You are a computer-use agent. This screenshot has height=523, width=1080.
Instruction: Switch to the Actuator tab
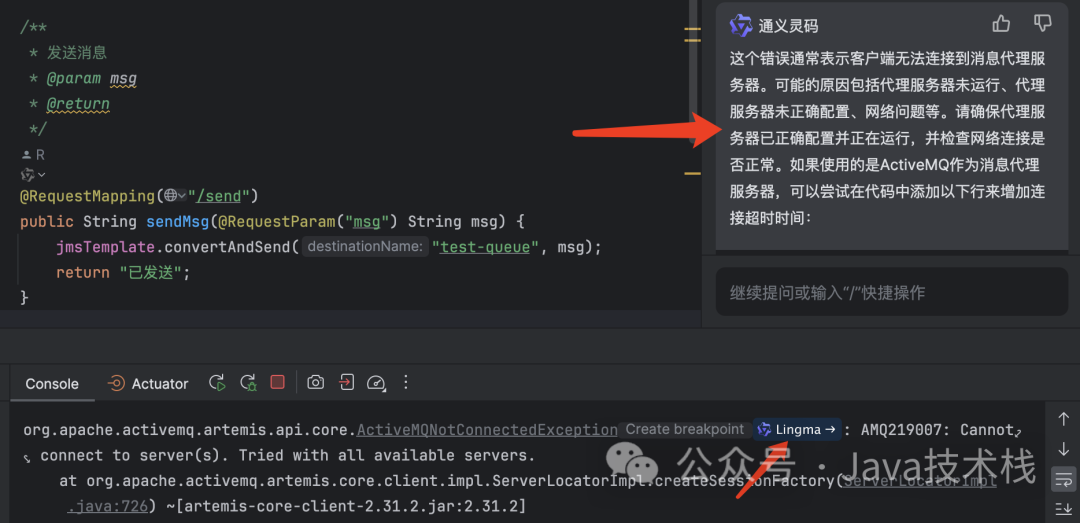[148, 384]
